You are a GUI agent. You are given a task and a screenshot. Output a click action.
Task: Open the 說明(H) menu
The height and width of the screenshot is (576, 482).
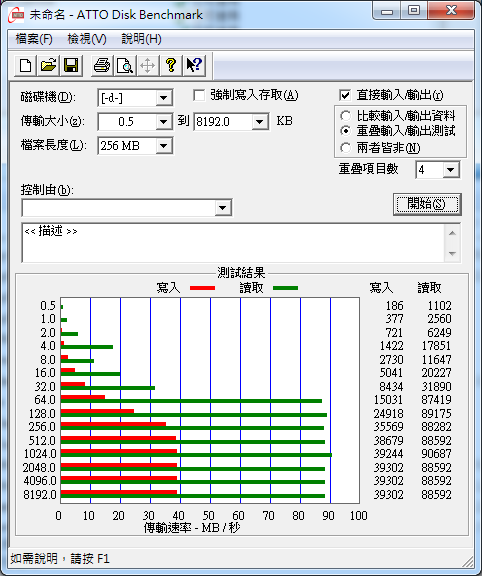click(141, 39)
